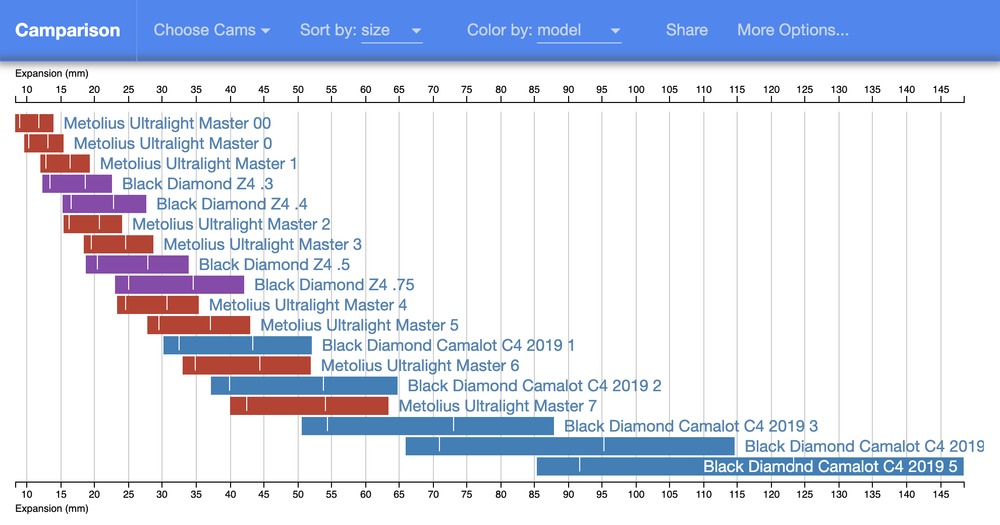Open More Options menu

point(793,30)
